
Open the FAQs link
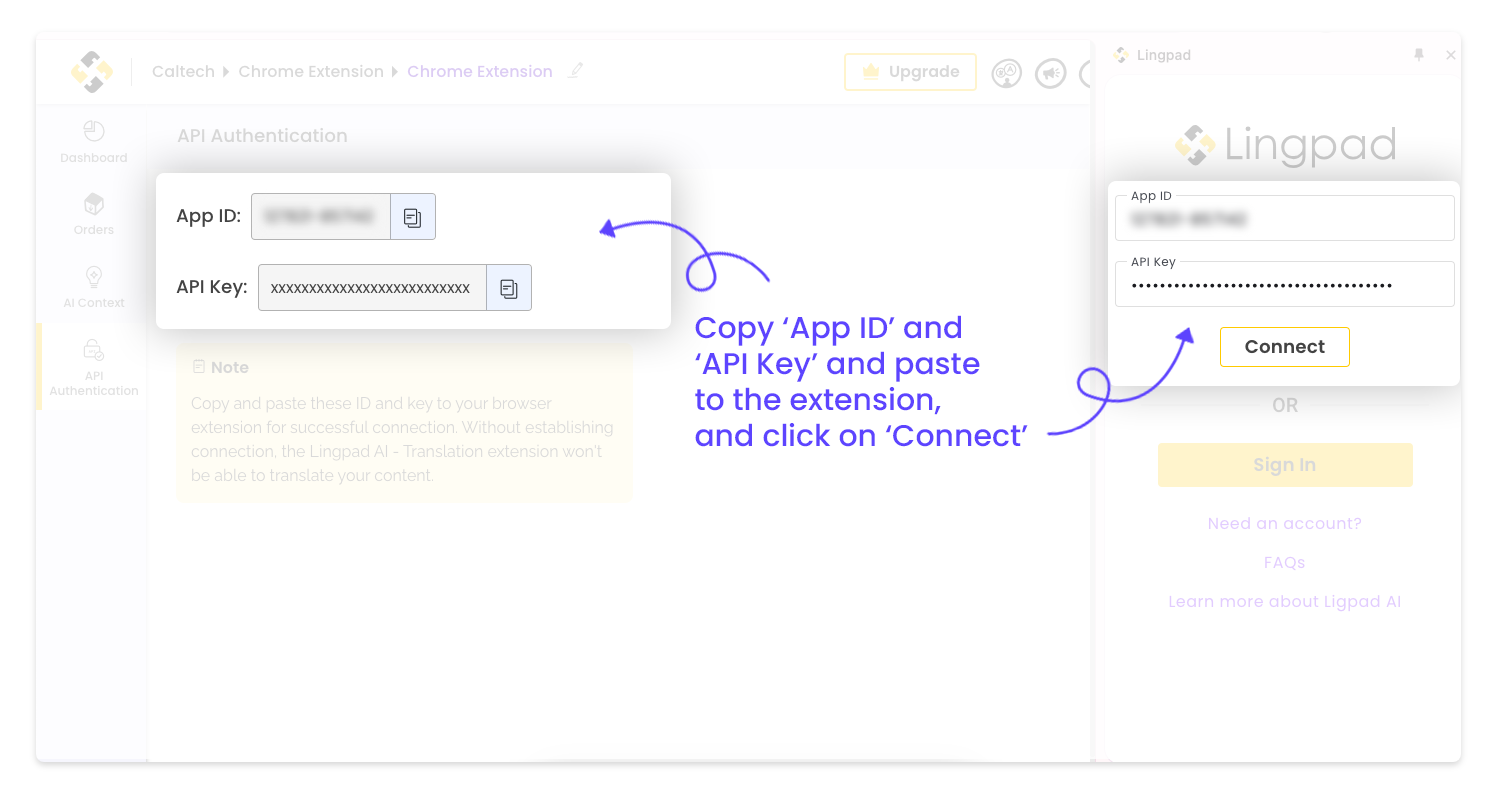[x=1284, y=563]
